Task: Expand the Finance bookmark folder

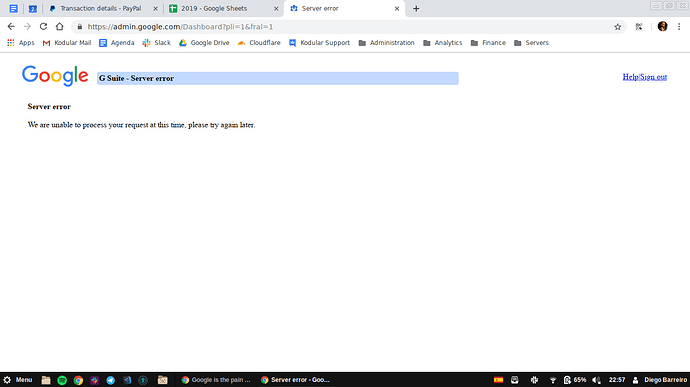Action: pos(488,43)
